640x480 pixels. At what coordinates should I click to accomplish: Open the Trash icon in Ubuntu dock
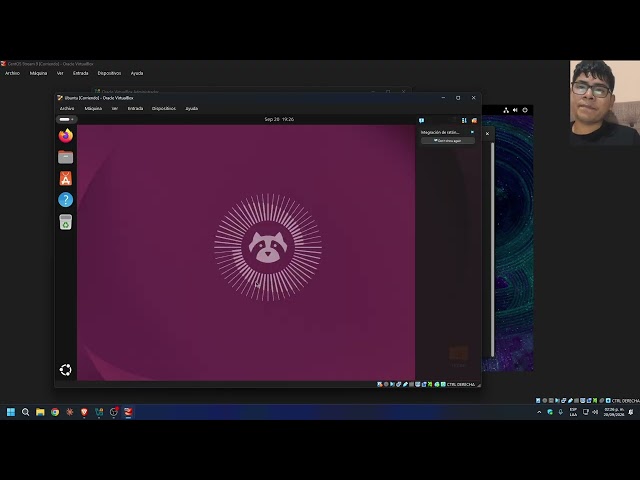point(66,222)
